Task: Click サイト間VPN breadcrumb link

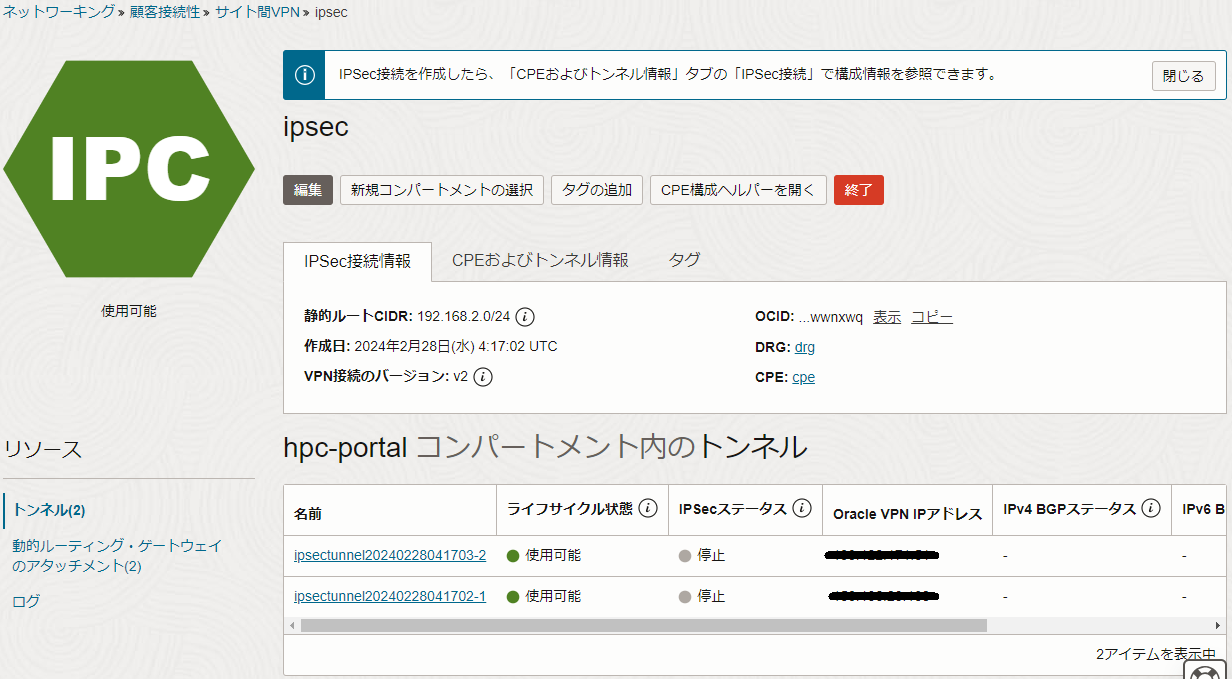Action: click(257, 12)
